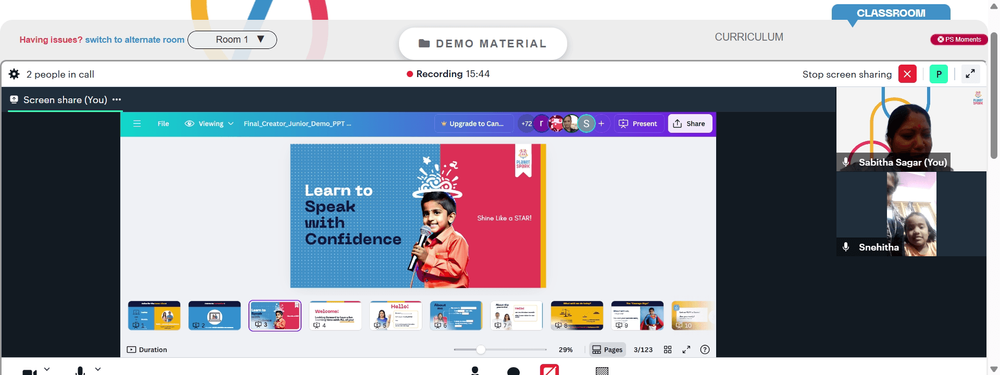Screen dimensions: 1000x375
Task: Select slide thumbnail 8 with scales
Action: pos(577,316)
